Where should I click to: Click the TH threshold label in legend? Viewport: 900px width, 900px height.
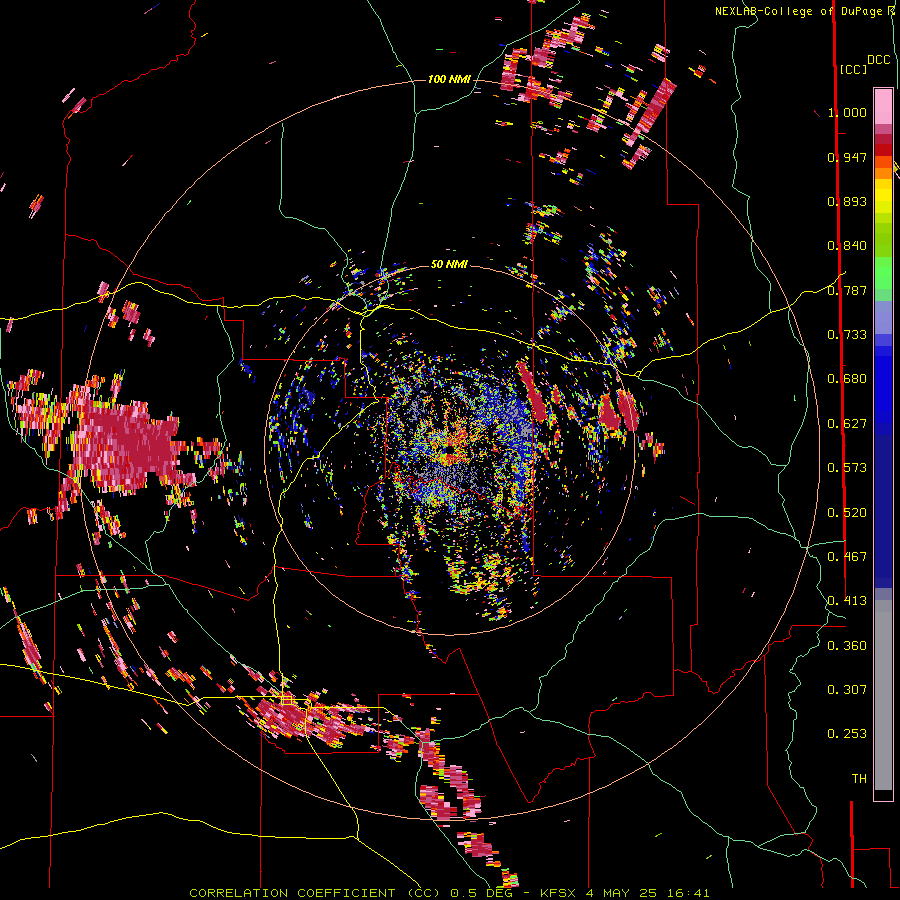coord(859,779)
